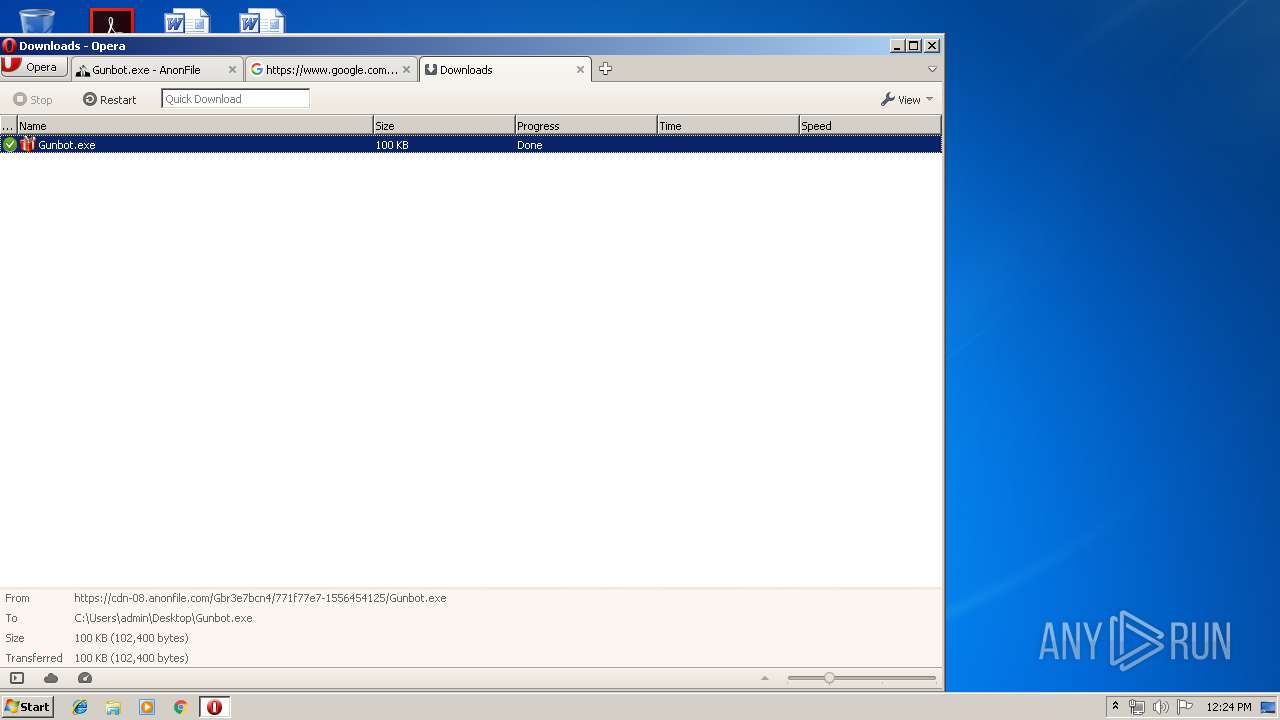The image size is (1280, 720).
Task: Launch Internet Explorer from taskbar
Action: 80,707
